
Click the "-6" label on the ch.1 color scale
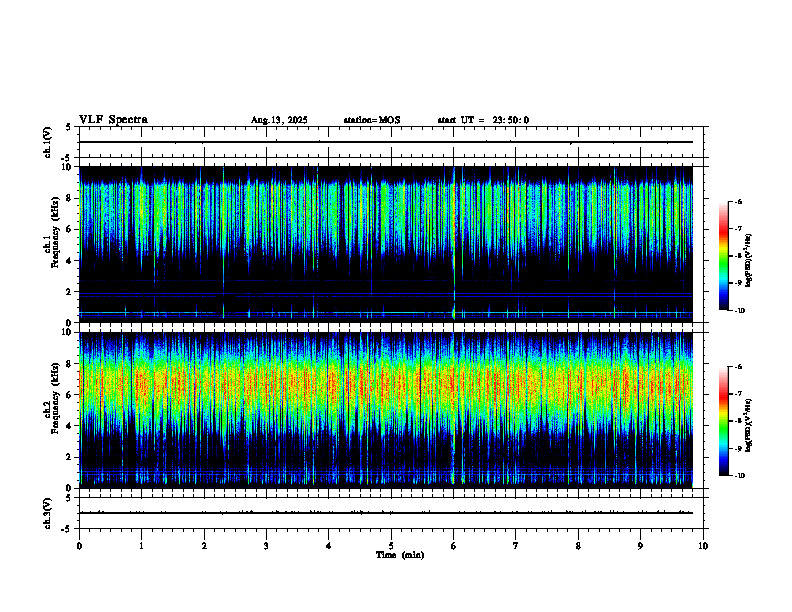[x=738, y=201]
